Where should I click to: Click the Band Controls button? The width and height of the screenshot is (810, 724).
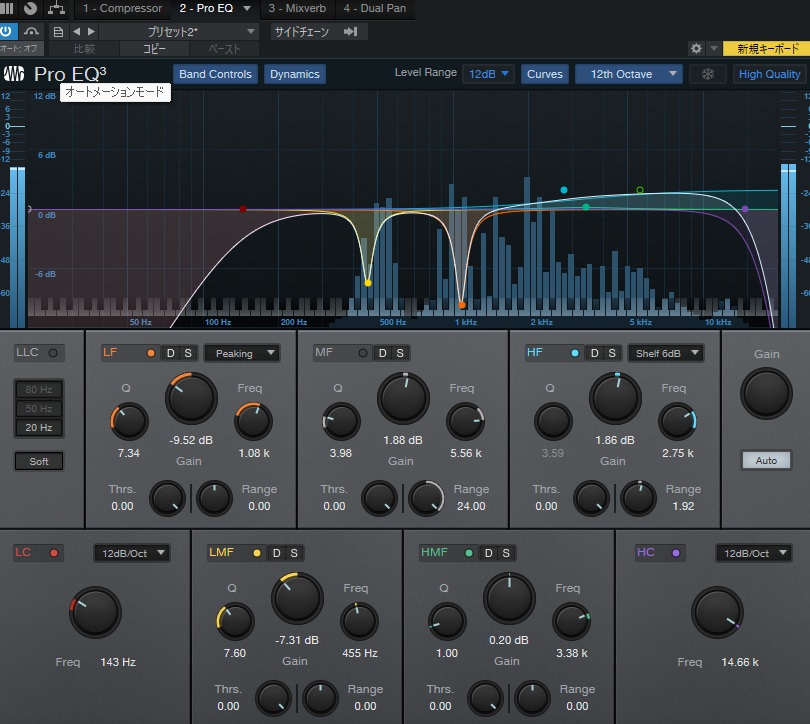coord(215,74)
